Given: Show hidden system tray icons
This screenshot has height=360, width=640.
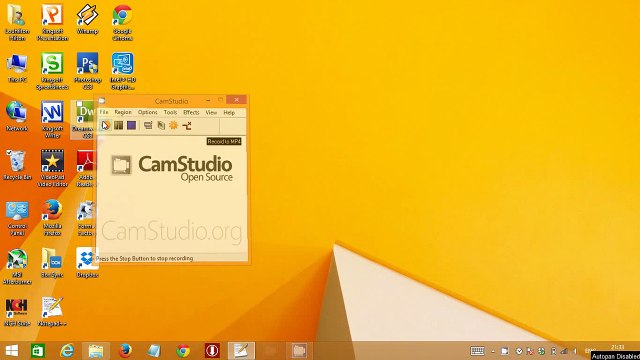Looking at the screenshot, I should [x=493, y=351].
